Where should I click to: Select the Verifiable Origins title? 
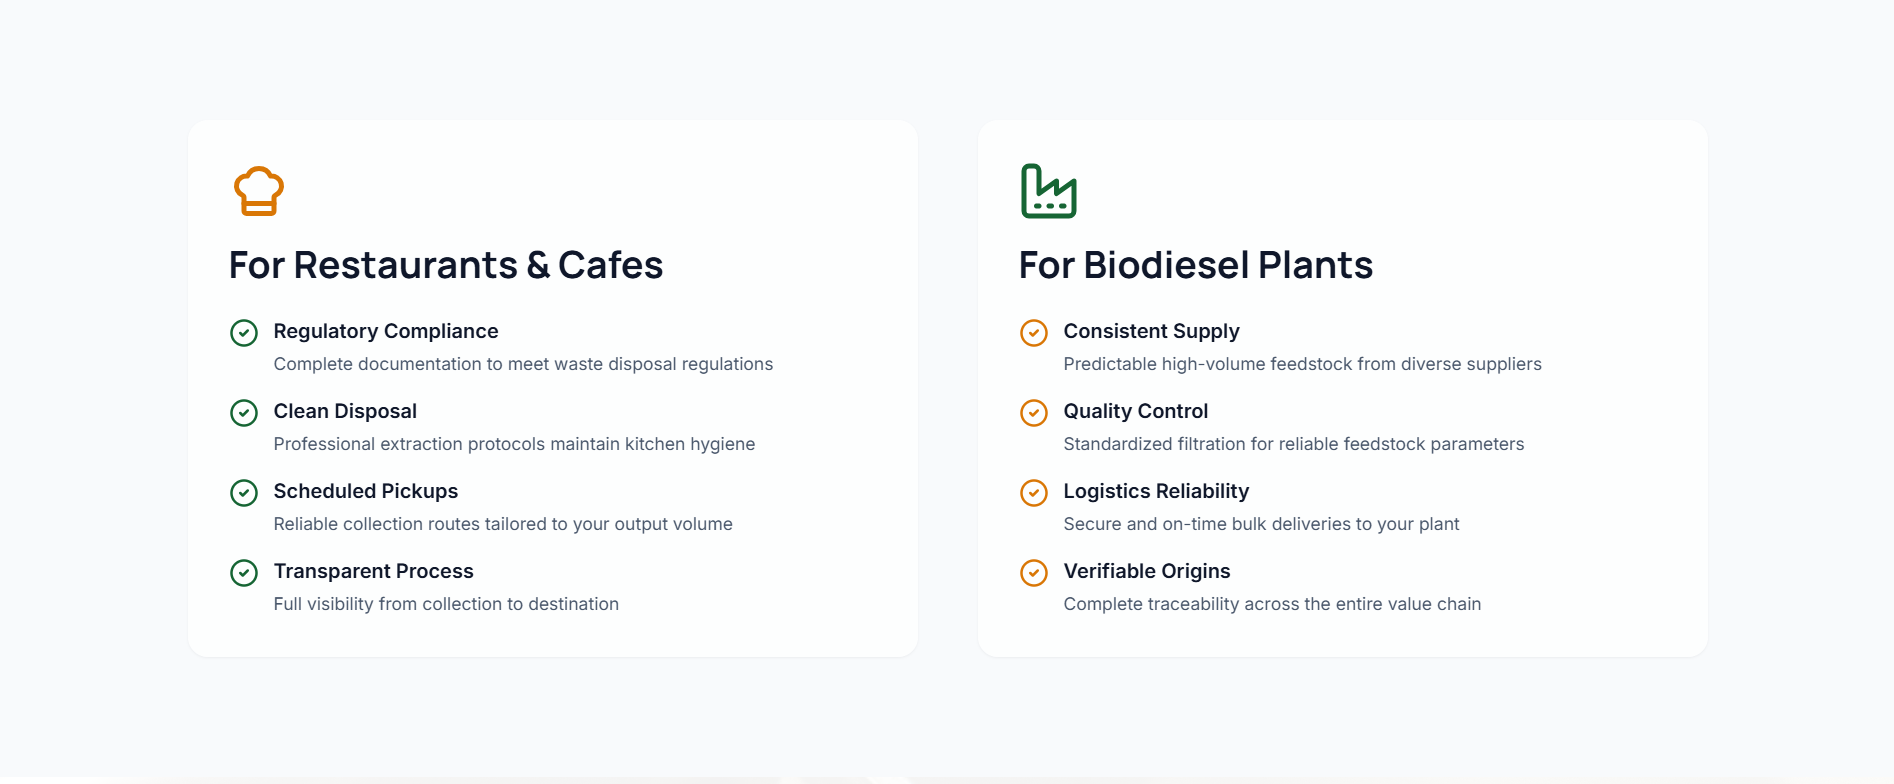tap(1147, 571)
